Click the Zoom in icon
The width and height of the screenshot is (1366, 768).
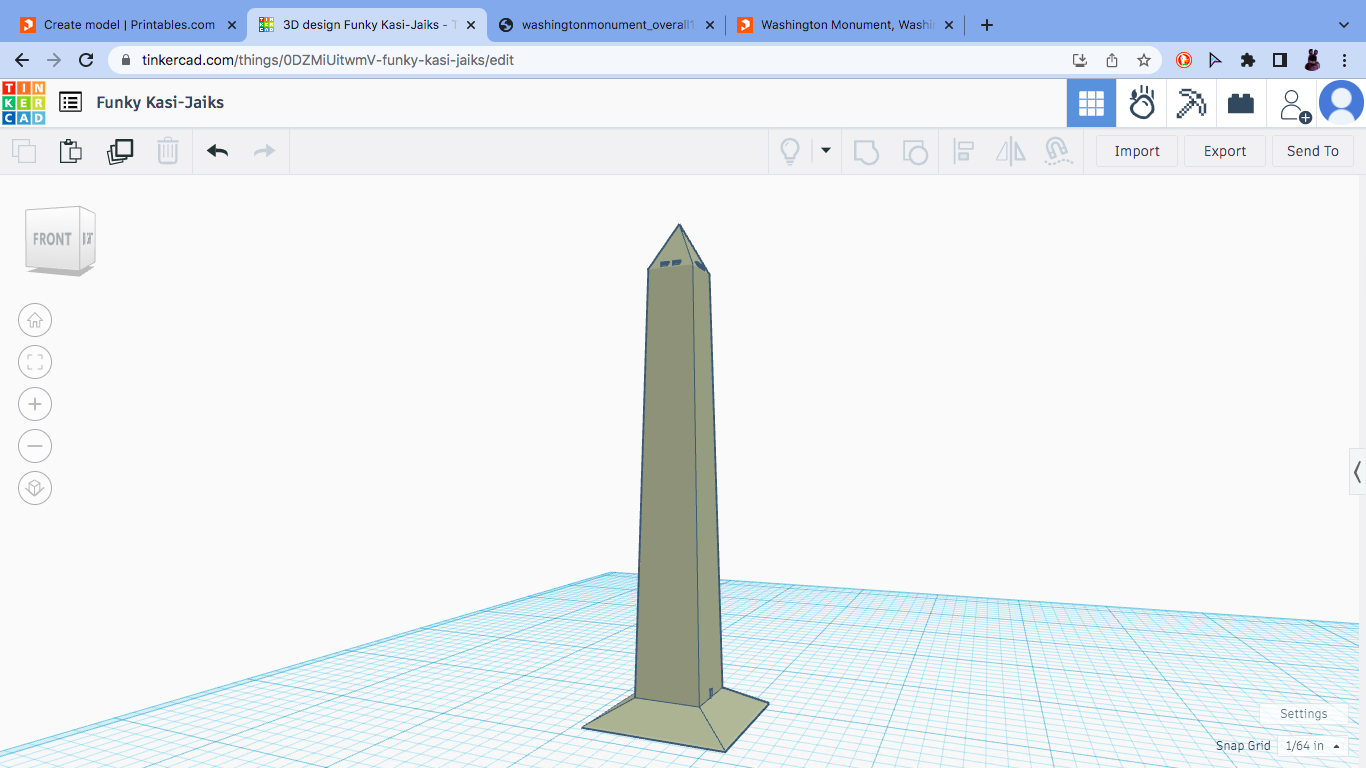click(x=35, y=404)
